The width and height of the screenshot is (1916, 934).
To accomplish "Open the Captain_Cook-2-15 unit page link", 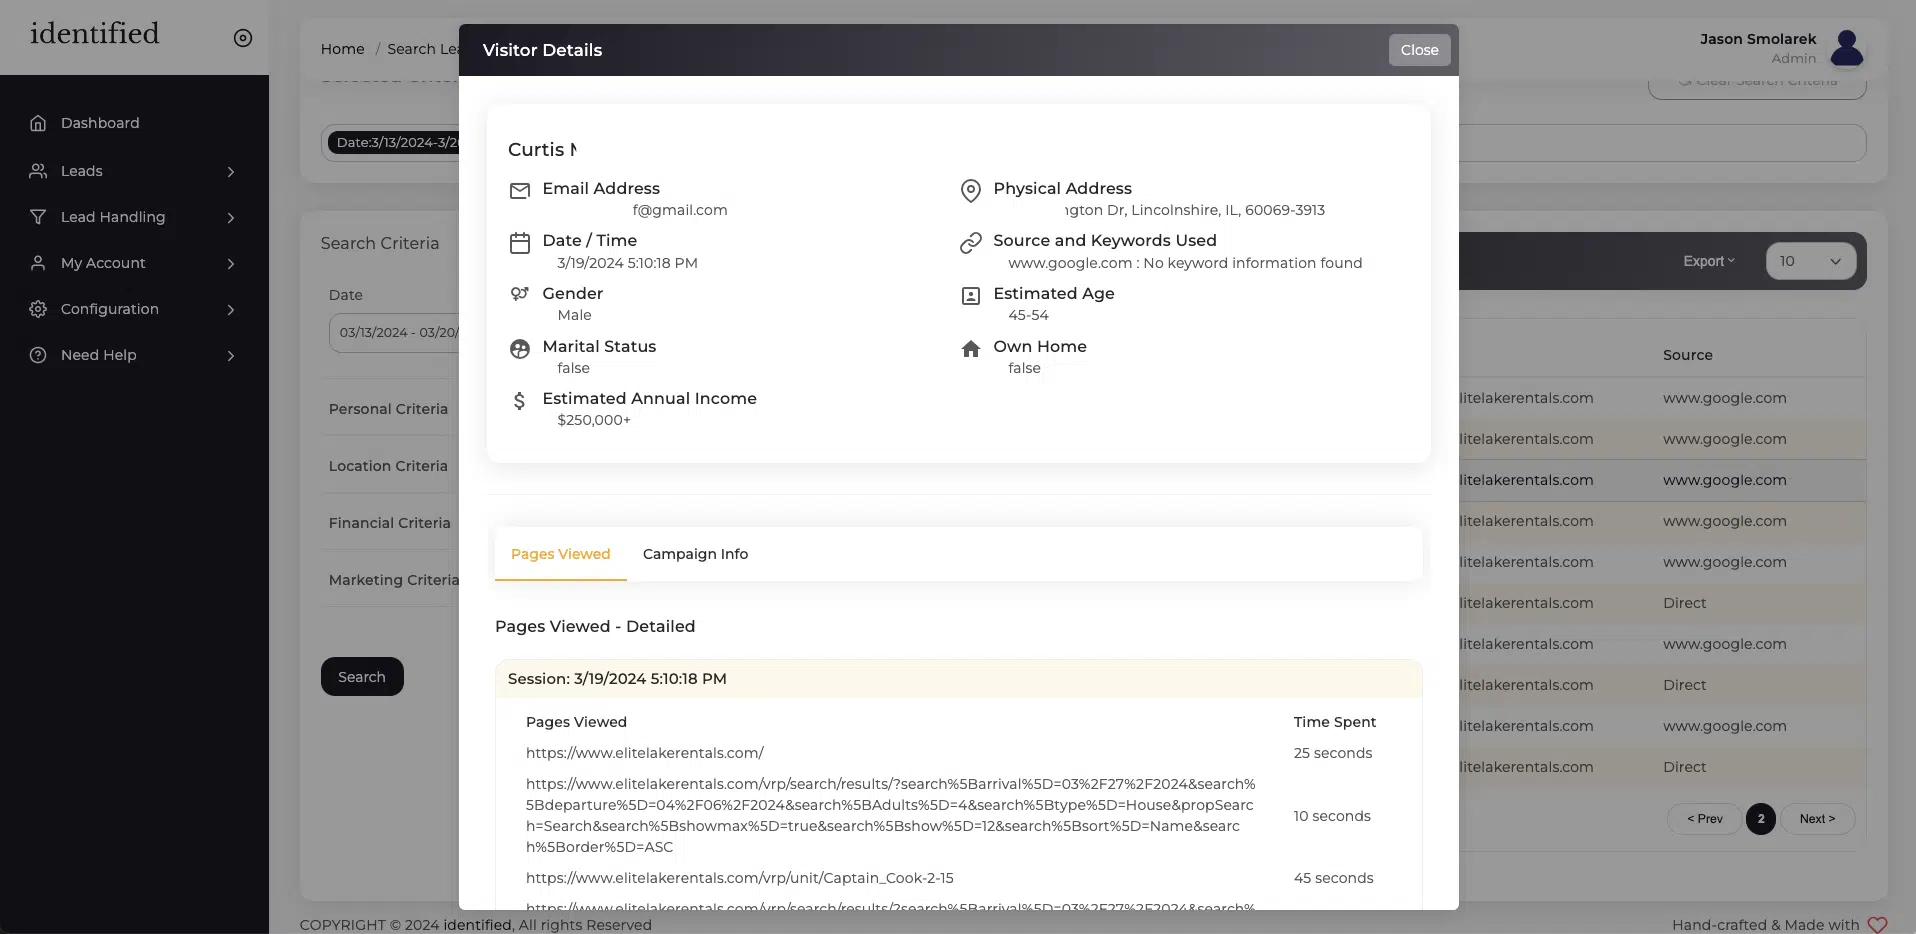I will coord(739,878).
